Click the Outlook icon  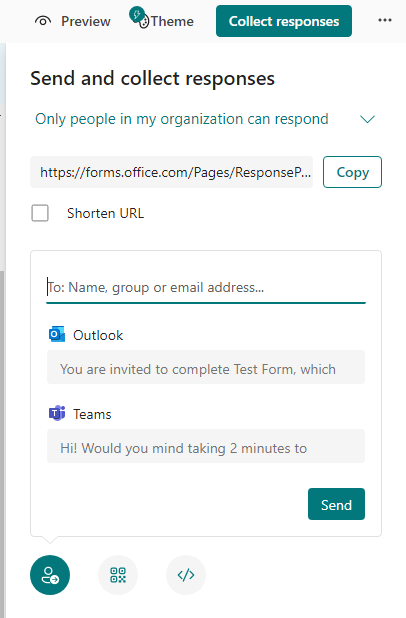tap(57, 334)
